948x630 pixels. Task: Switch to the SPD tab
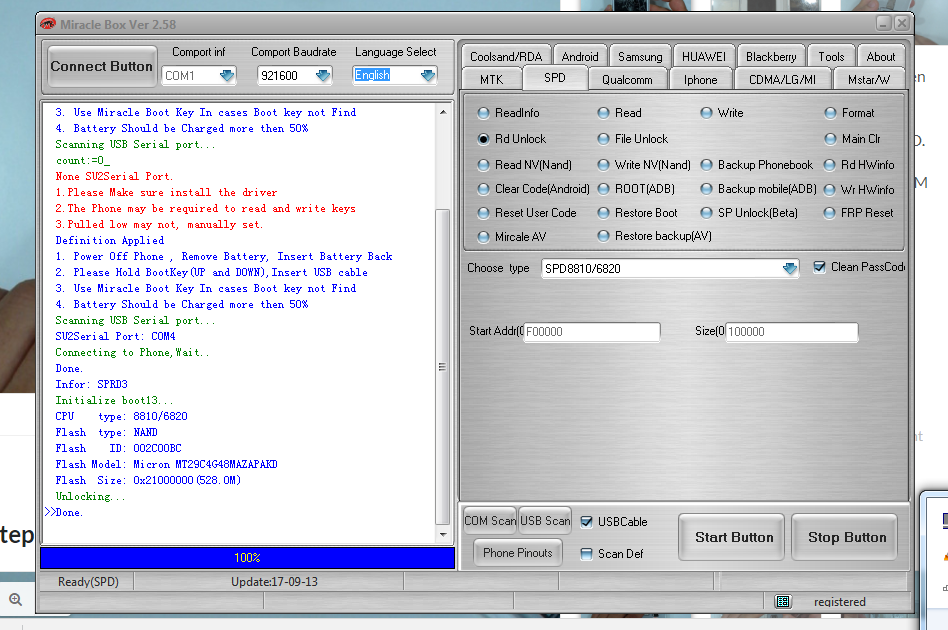pyautogui.click(x=555, y=78)
